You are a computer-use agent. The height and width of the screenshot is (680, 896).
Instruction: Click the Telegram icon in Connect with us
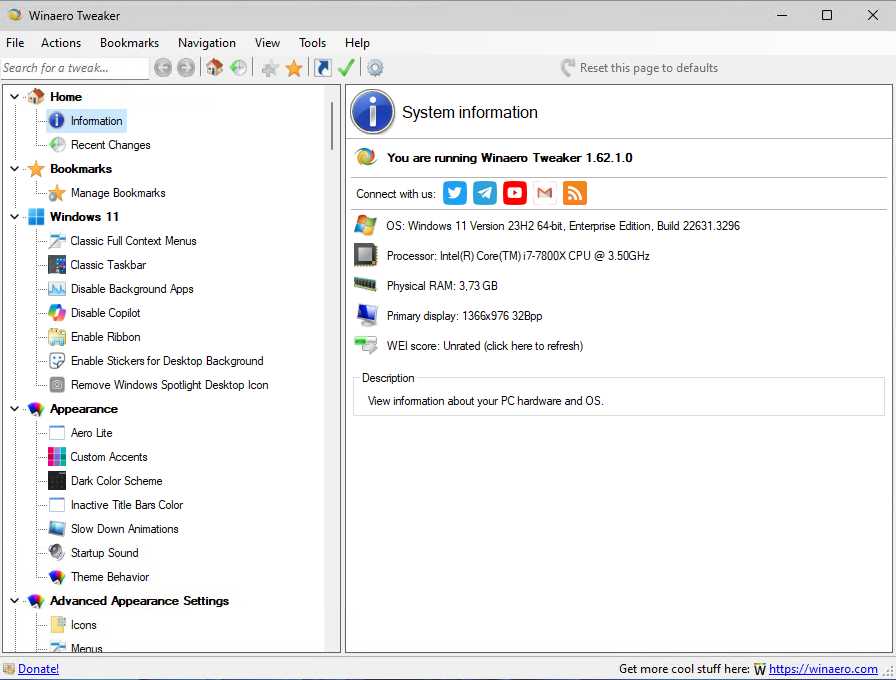click(x=484, y=193)
